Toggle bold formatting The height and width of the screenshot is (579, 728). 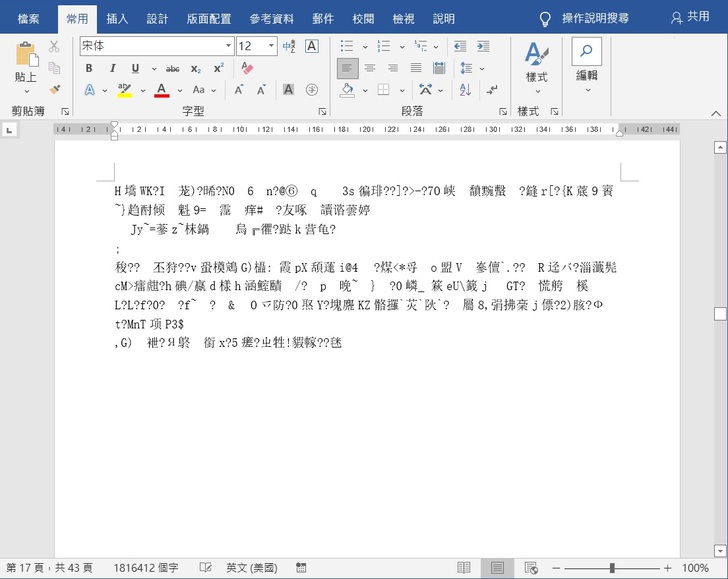pos(88,68)
